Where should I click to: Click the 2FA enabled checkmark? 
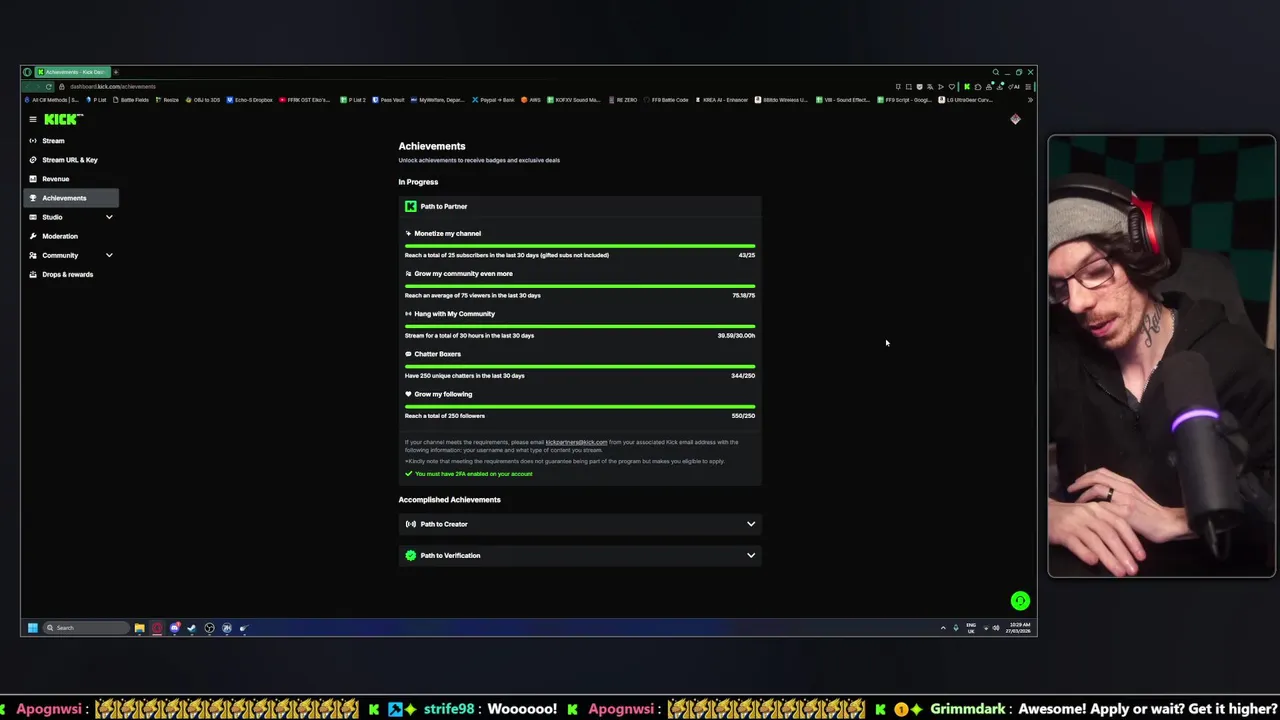[x=408, y=473]
